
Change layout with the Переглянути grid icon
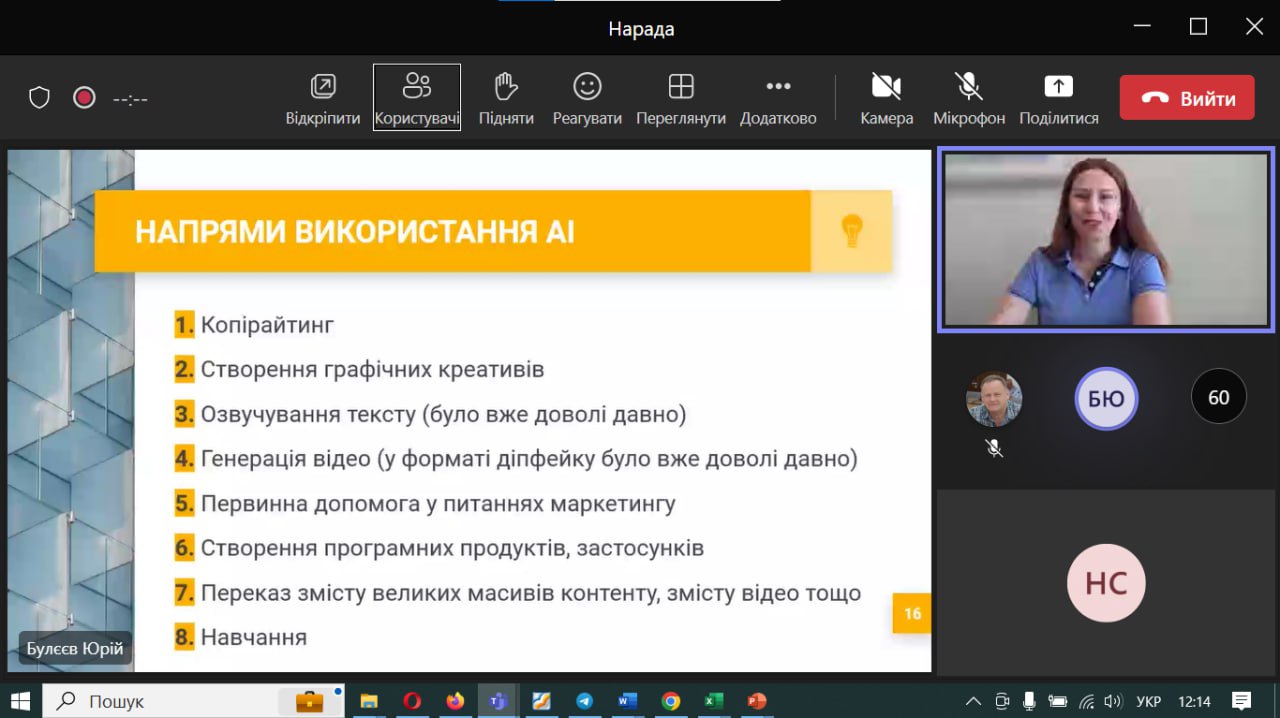pyautogui.click(x=681, y=87)
